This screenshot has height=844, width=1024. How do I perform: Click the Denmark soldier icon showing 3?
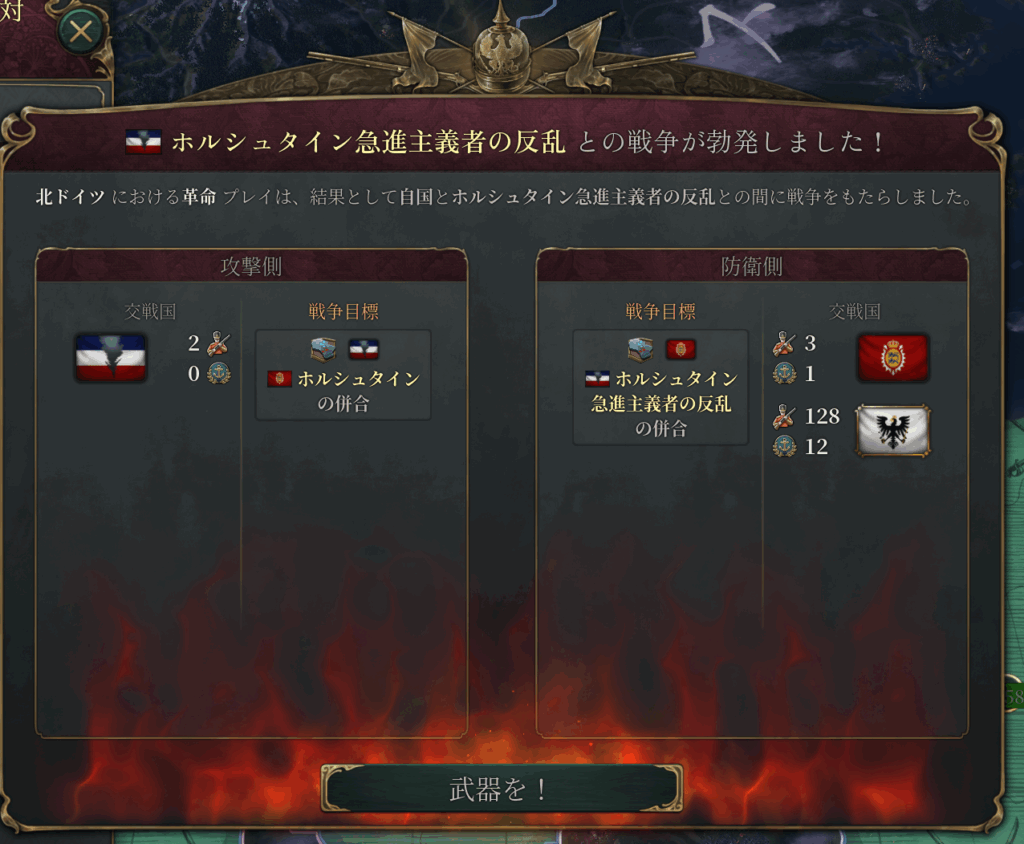(x=784, y=343)
